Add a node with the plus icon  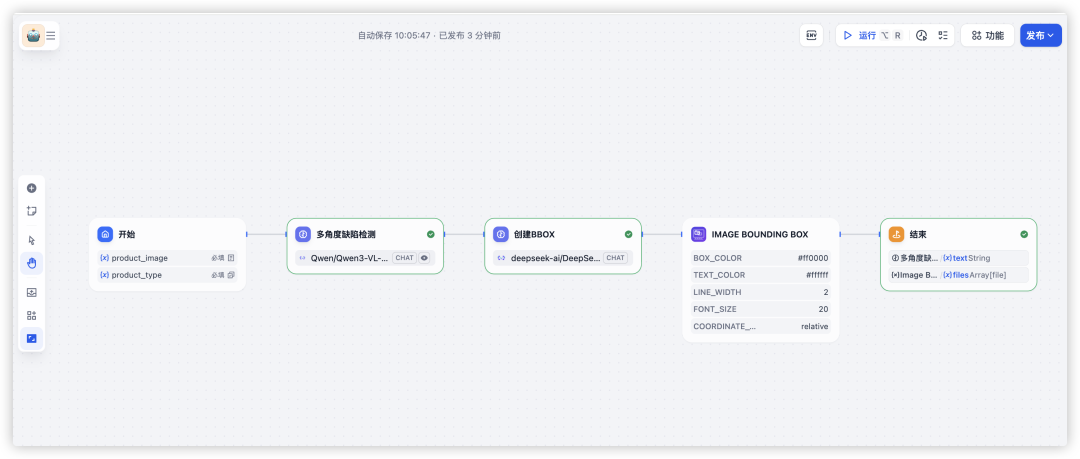[x=32, y=188]
